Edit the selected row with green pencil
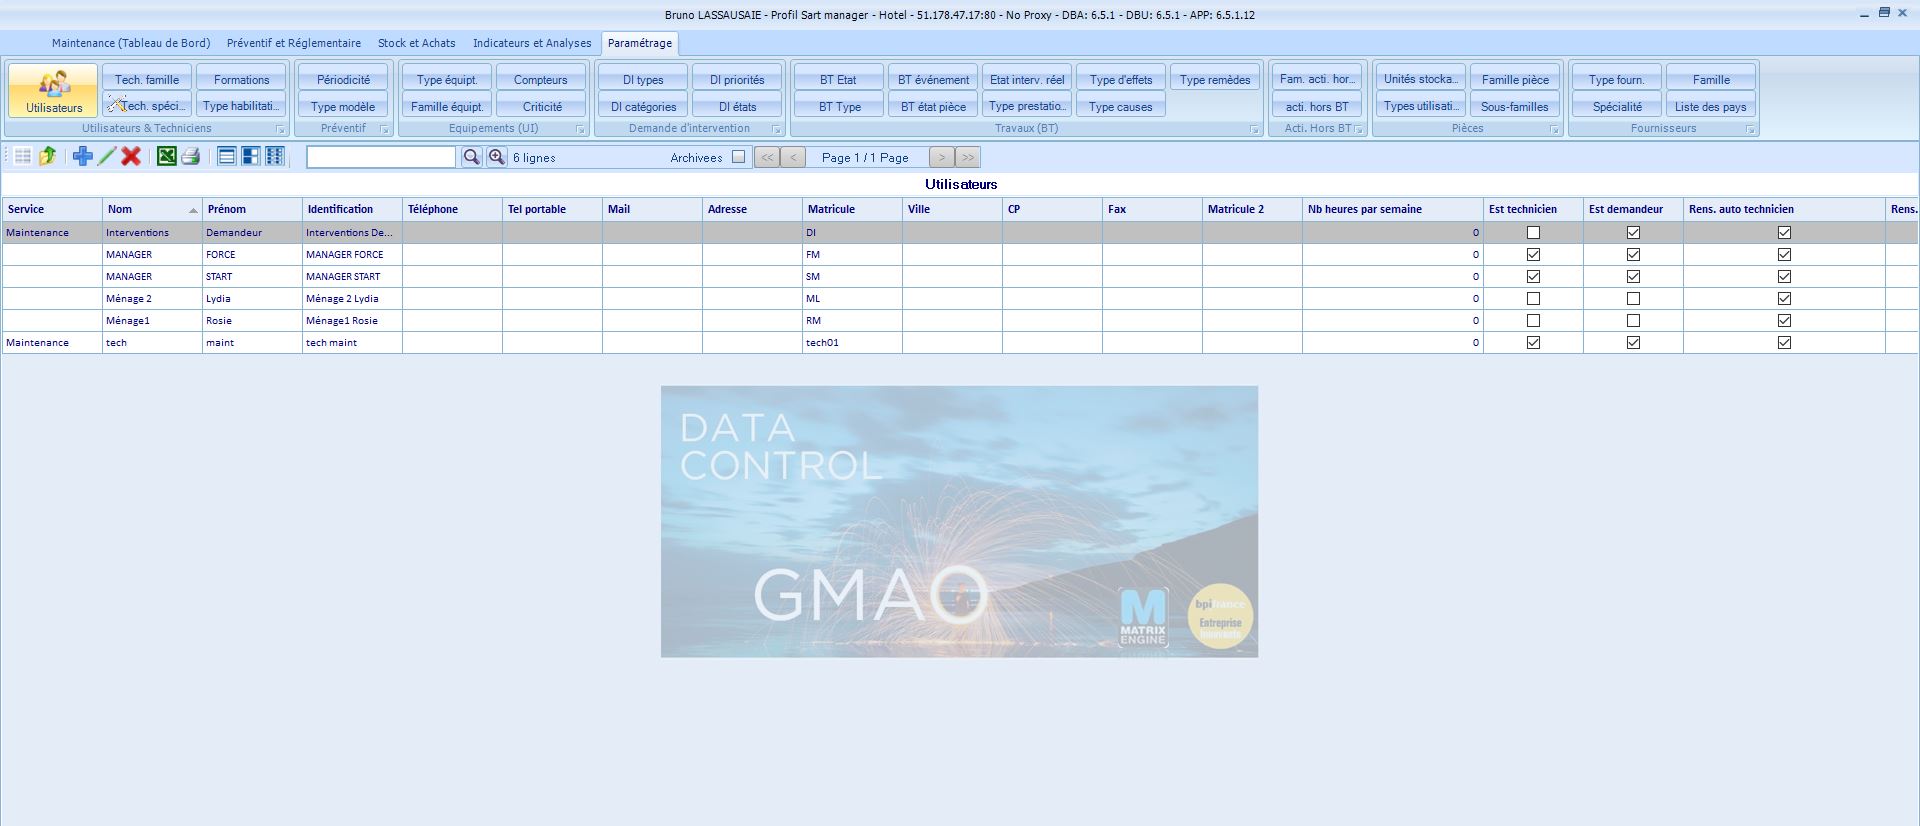The height and width of the screenshot is (826, 1920). point(107,156)
